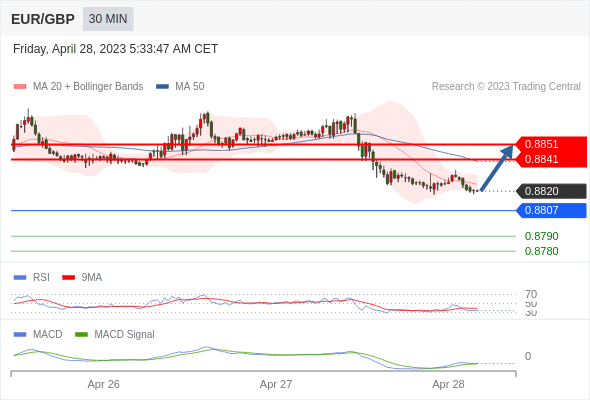Click the MACD legend swatch

pos(20,335)
